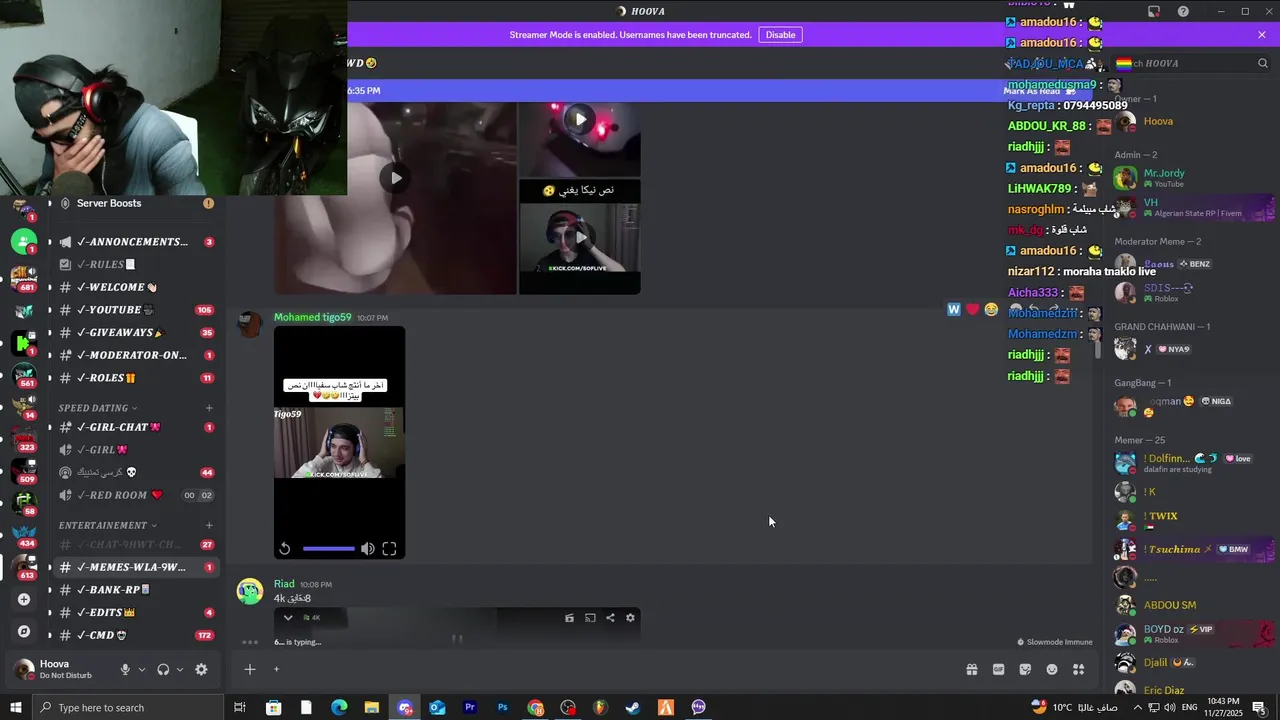This screenshot has height=720, width=1280.
Task: Add the red heart reaction
Action: 972,310
